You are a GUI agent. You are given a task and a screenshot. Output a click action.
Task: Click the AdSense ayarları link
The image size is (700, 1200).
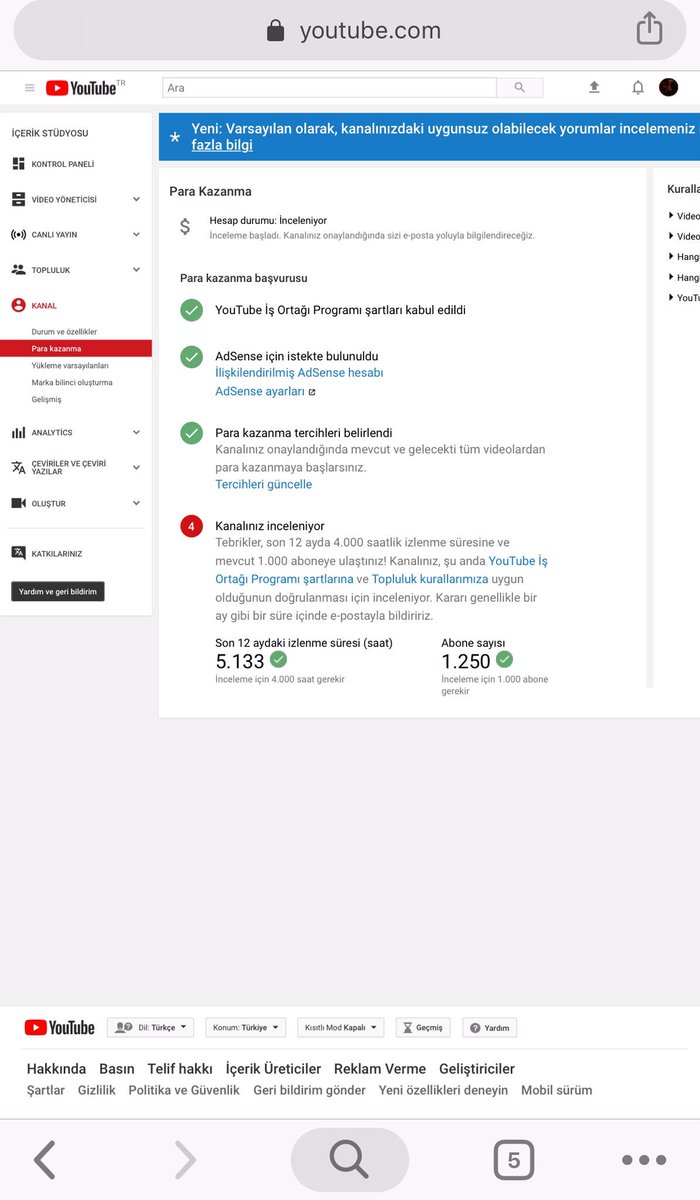pyautogui.click(x=260, y=391)
